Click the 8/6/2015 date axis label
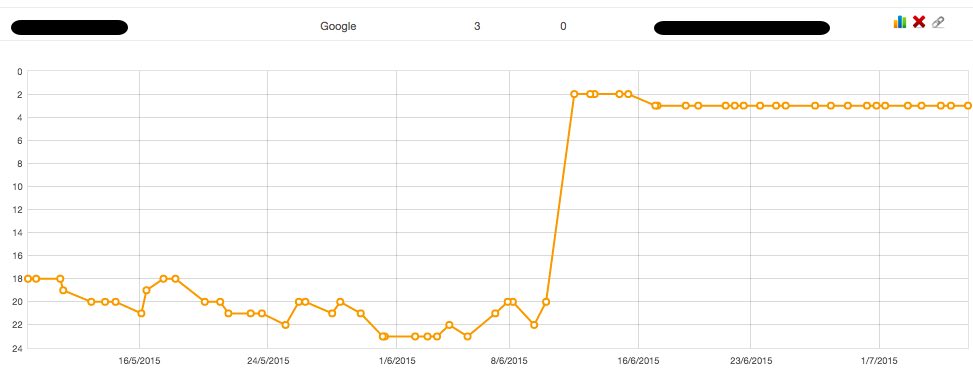This screenshot has height=381, width=973. click(509, 361)
